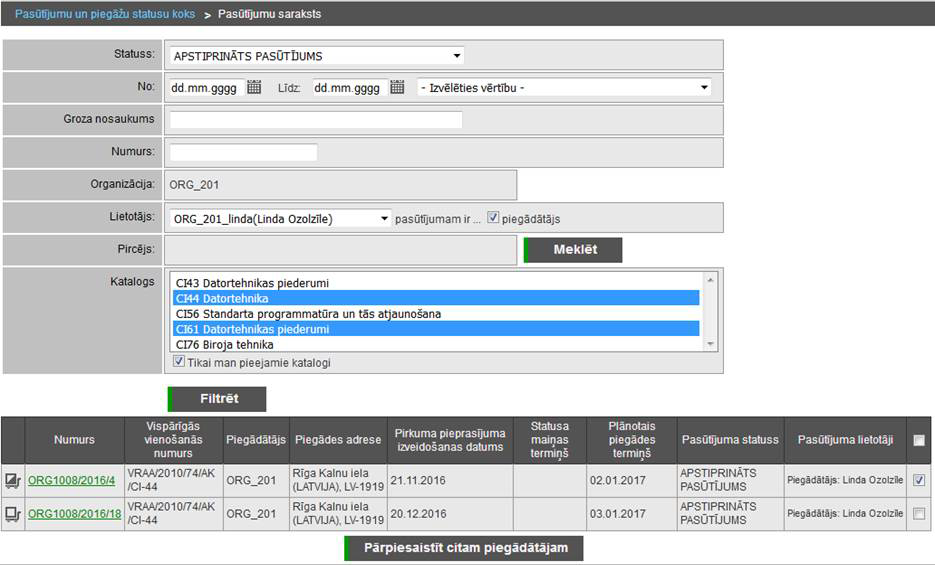The height and width of the screenshot is (565, 935).
Task: Expand the Izvēlēties vērtību dropdown
Action: (x=564, y=88)
